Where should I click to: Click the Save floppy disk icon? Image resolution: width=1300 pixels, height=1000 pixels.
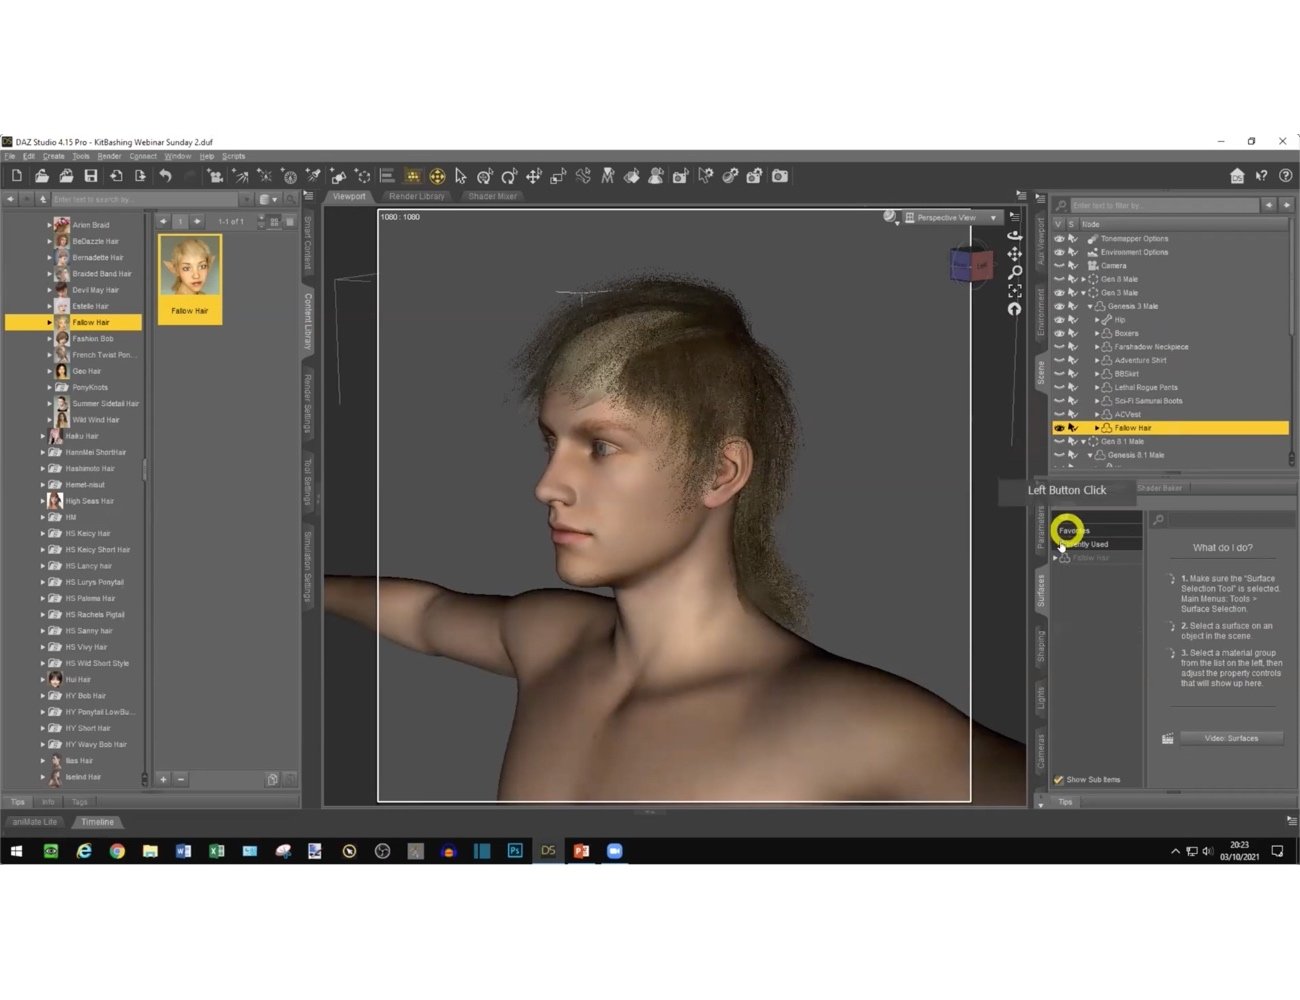click(91, 176)
